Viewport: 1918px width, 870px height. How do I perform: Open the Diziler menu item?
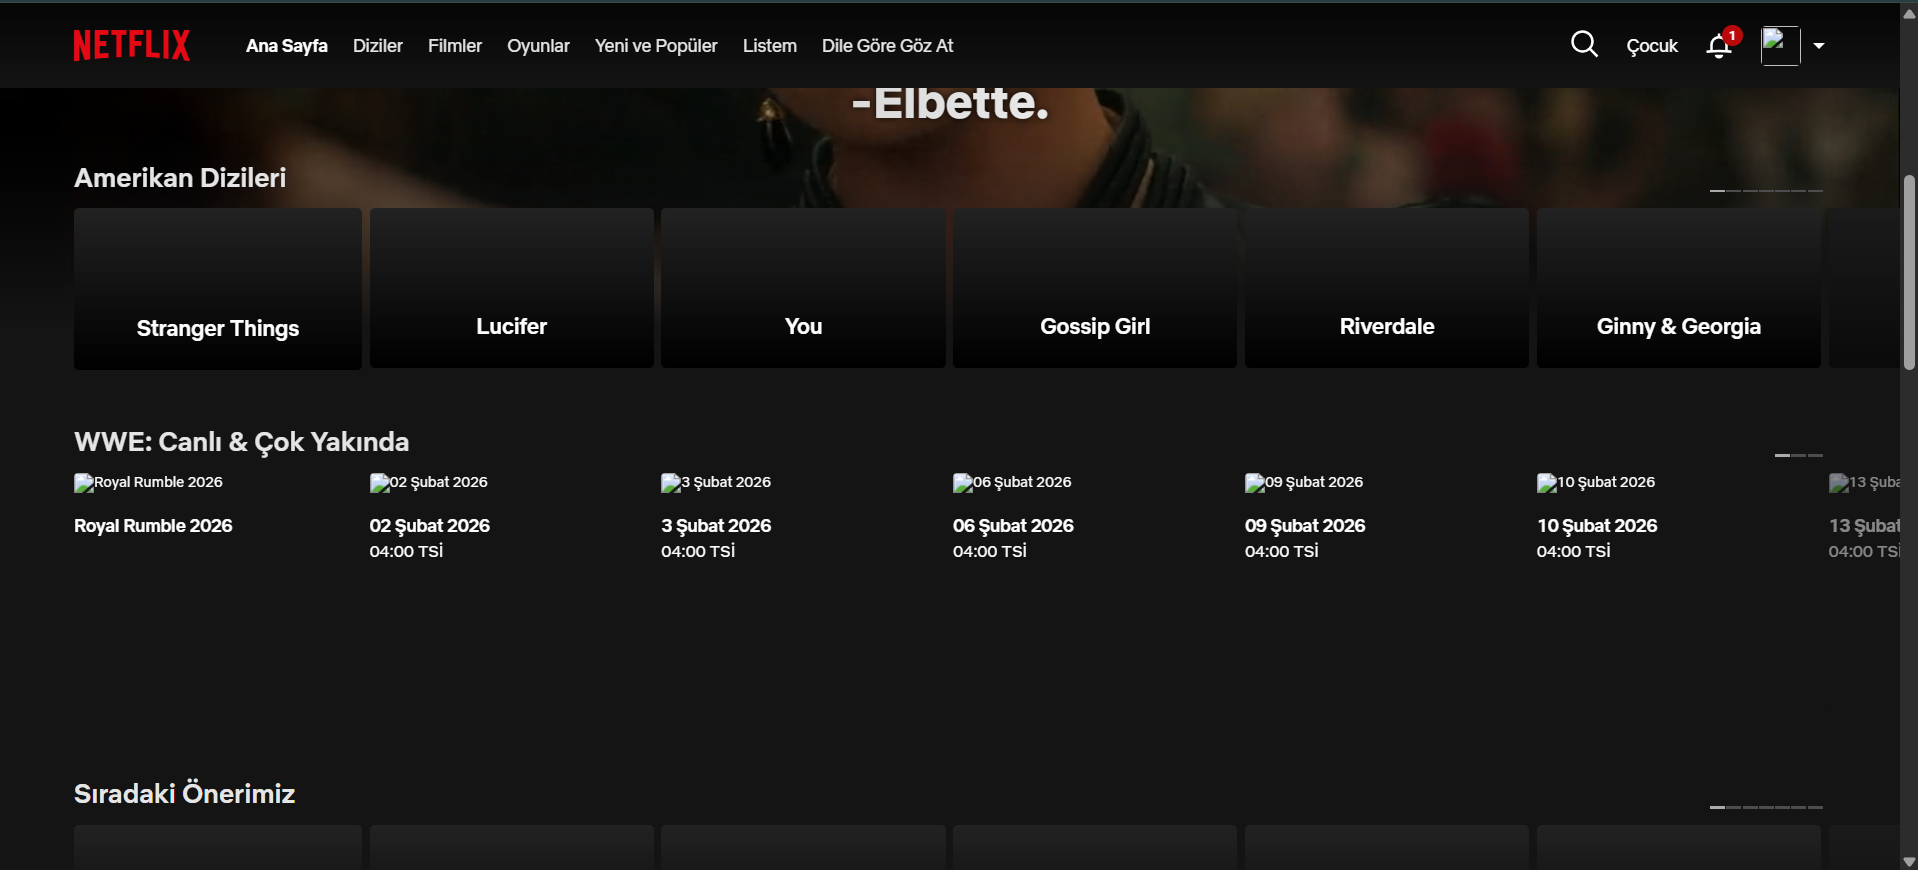[x=378, y=46]
